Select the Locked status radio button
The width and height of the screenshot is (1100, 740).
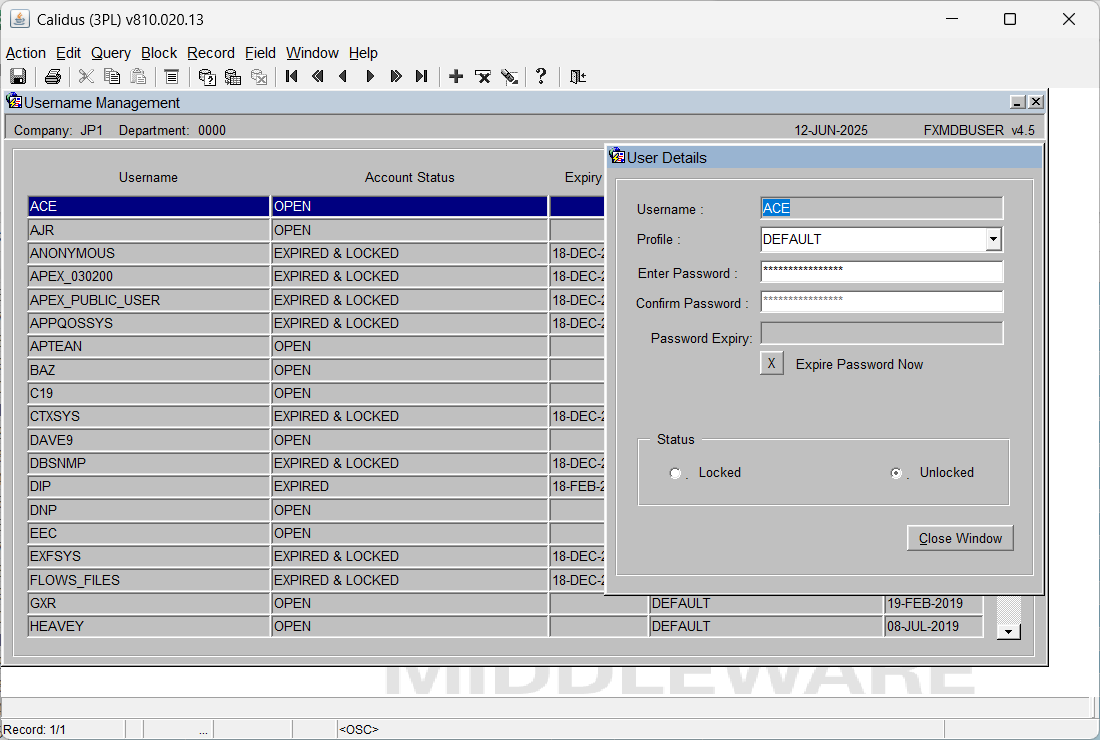click(x=675, y=473)
